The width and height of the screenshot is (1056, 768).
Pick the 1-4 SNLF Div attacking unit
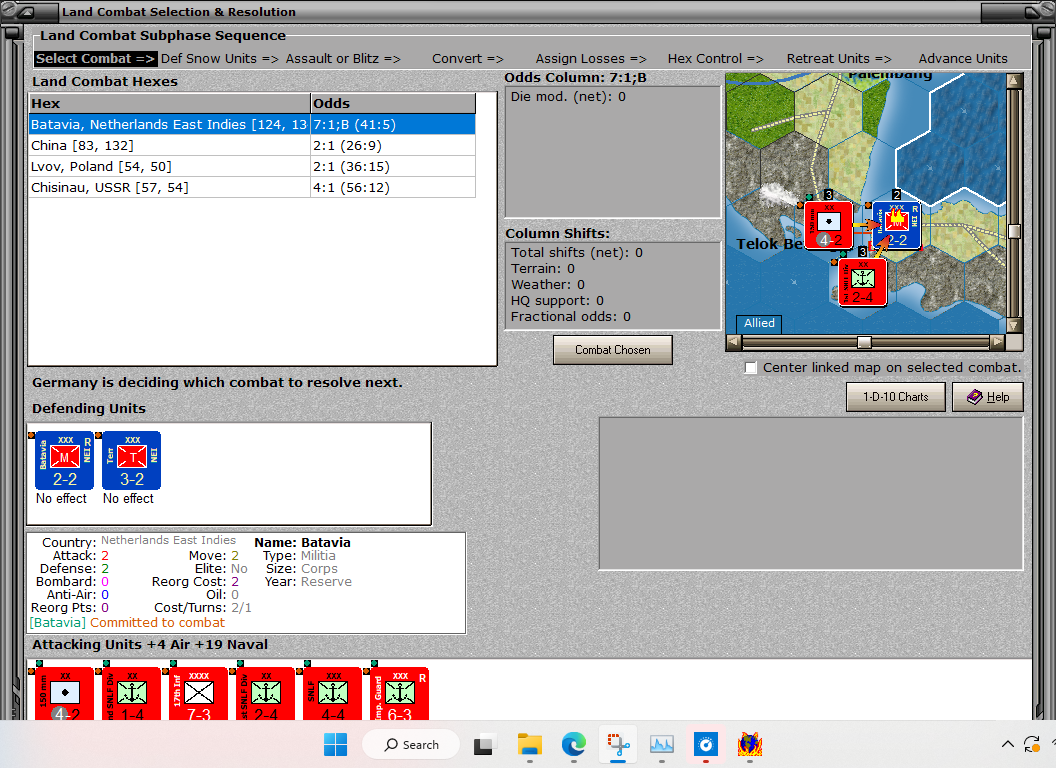coord(131,694)
